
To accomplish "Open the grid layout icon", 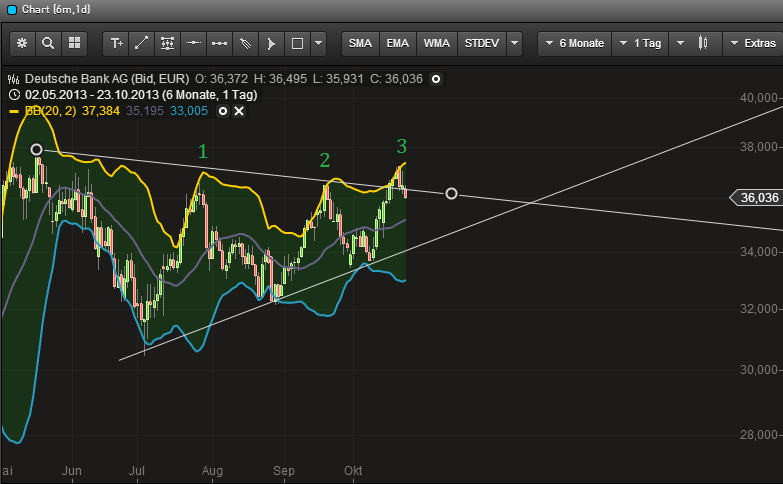I will pos(74,43).
